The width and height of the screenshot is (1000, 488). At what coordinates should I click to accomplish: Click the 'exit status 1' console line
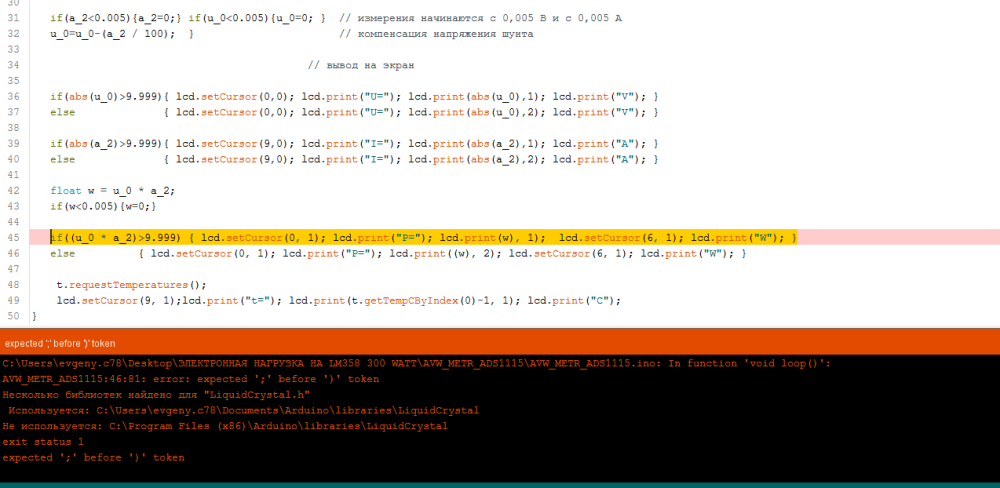43,441
